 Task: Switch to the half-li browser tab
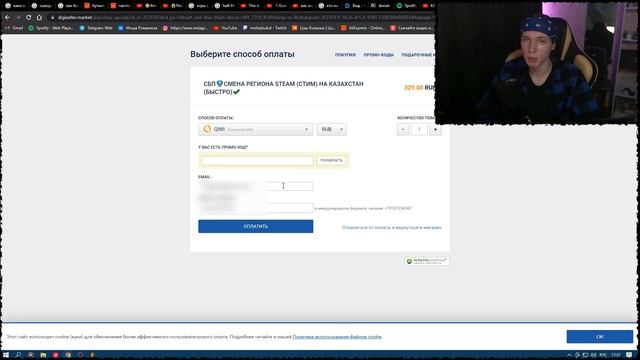click(225, 6)
